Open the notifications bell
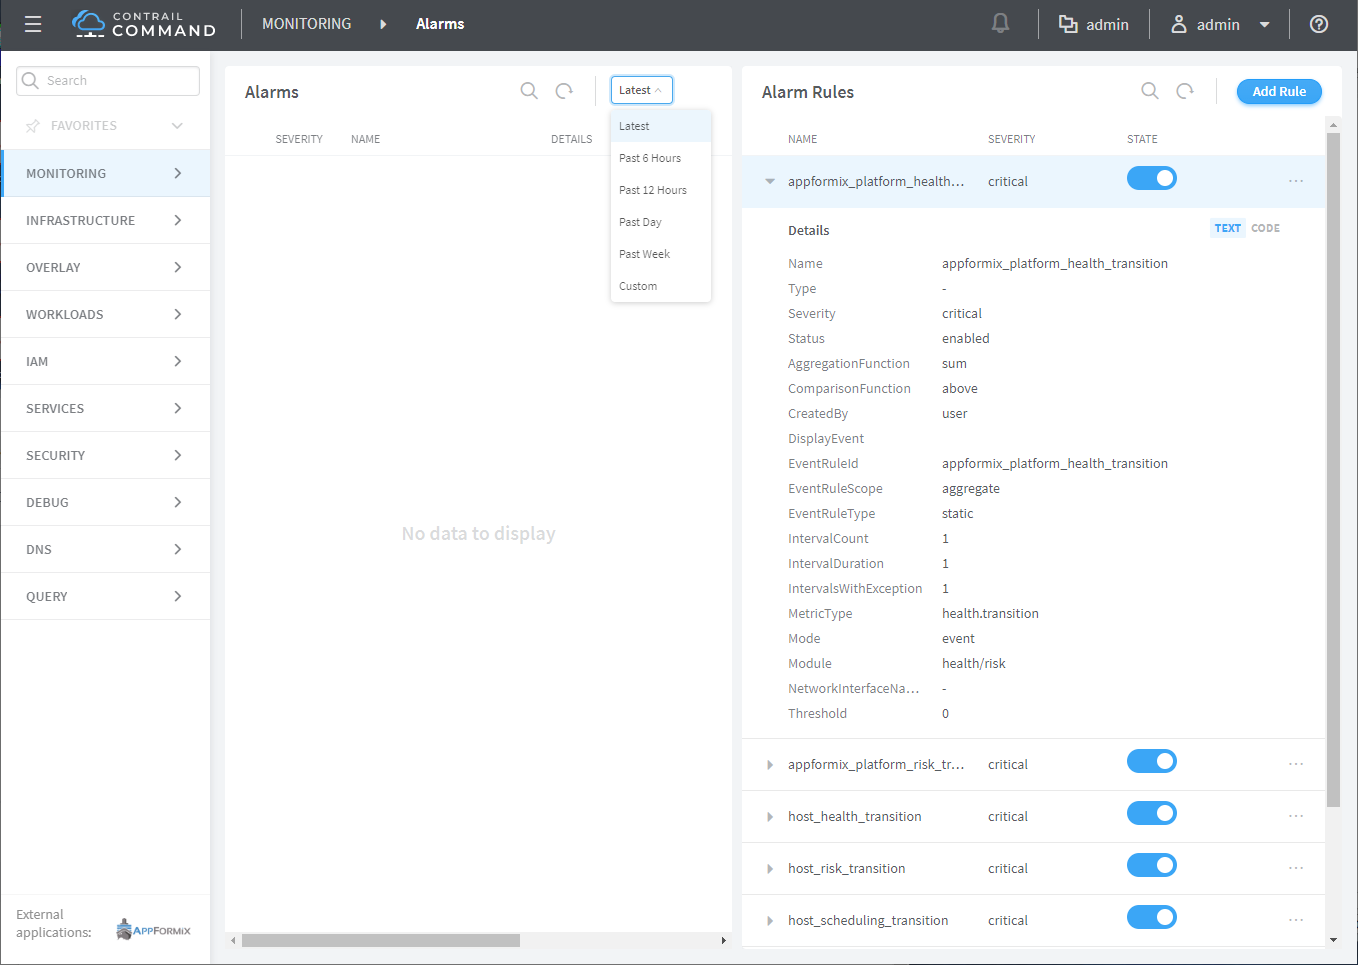Image resolution: width=1358 pixels, height=965 pixels. [x=1000, y=24]
